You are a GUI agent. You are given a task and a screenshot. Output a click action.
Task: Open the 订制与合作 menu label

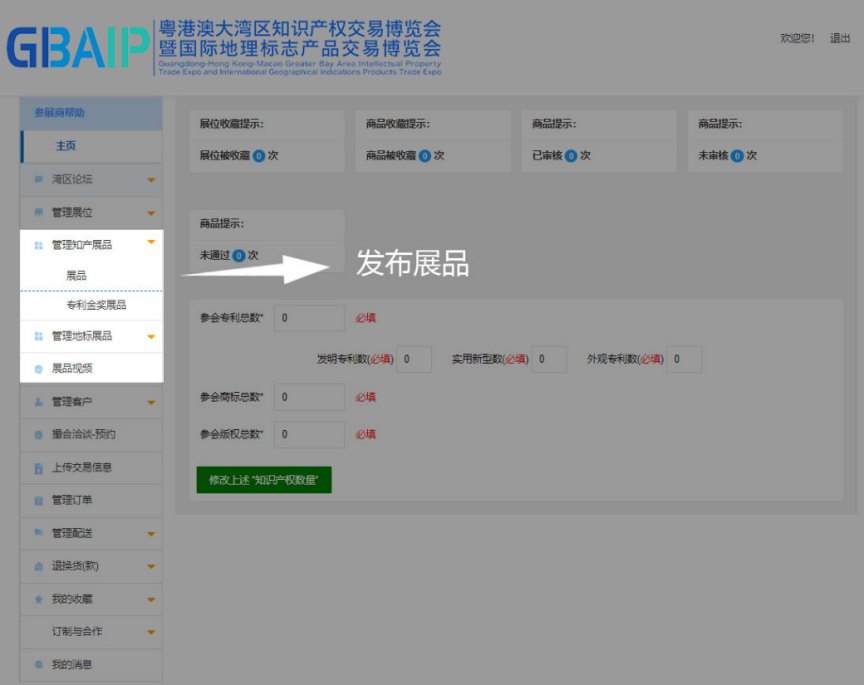pos(77,632)
